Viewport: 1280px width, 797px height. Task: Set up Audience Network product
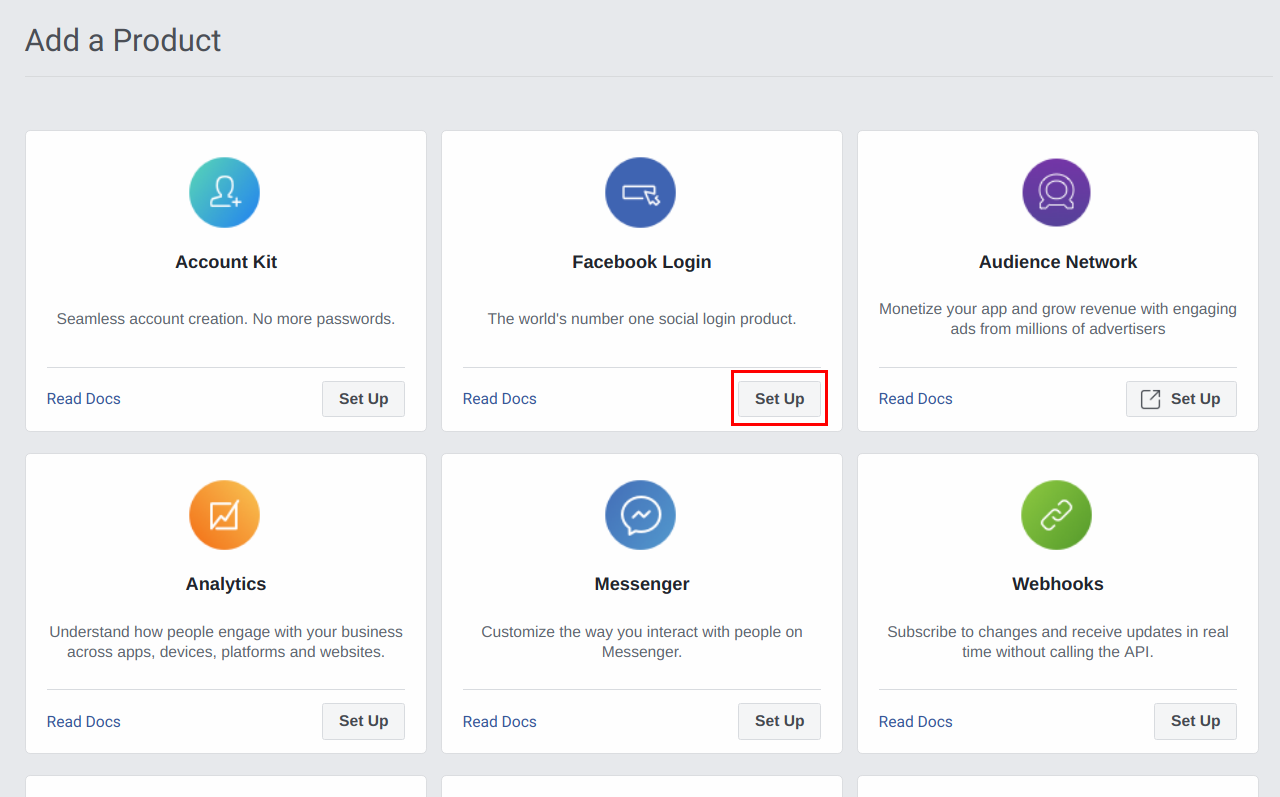click(1181, 399)
